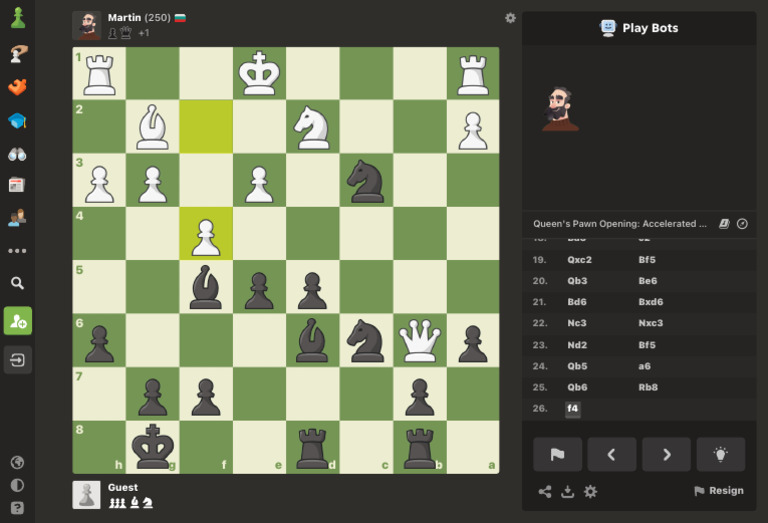Click the Guest player name
This screenshot has height=523, width=768.
pos(123,487)
